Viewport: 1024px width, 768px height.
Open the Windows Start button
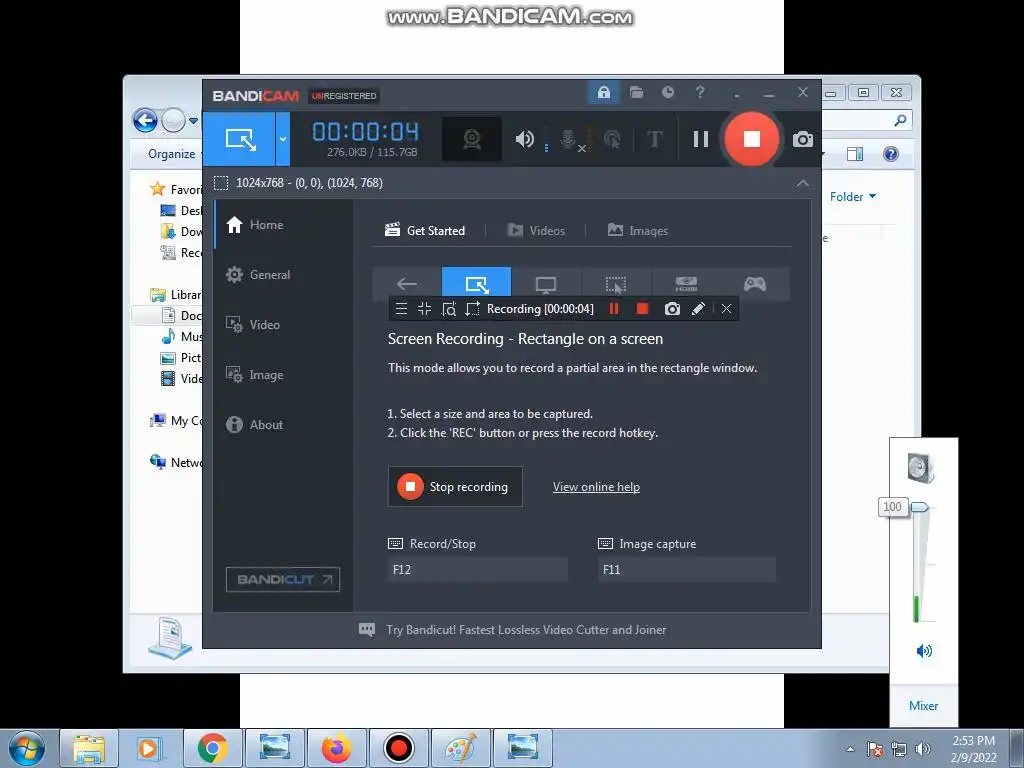click(27, 748)
